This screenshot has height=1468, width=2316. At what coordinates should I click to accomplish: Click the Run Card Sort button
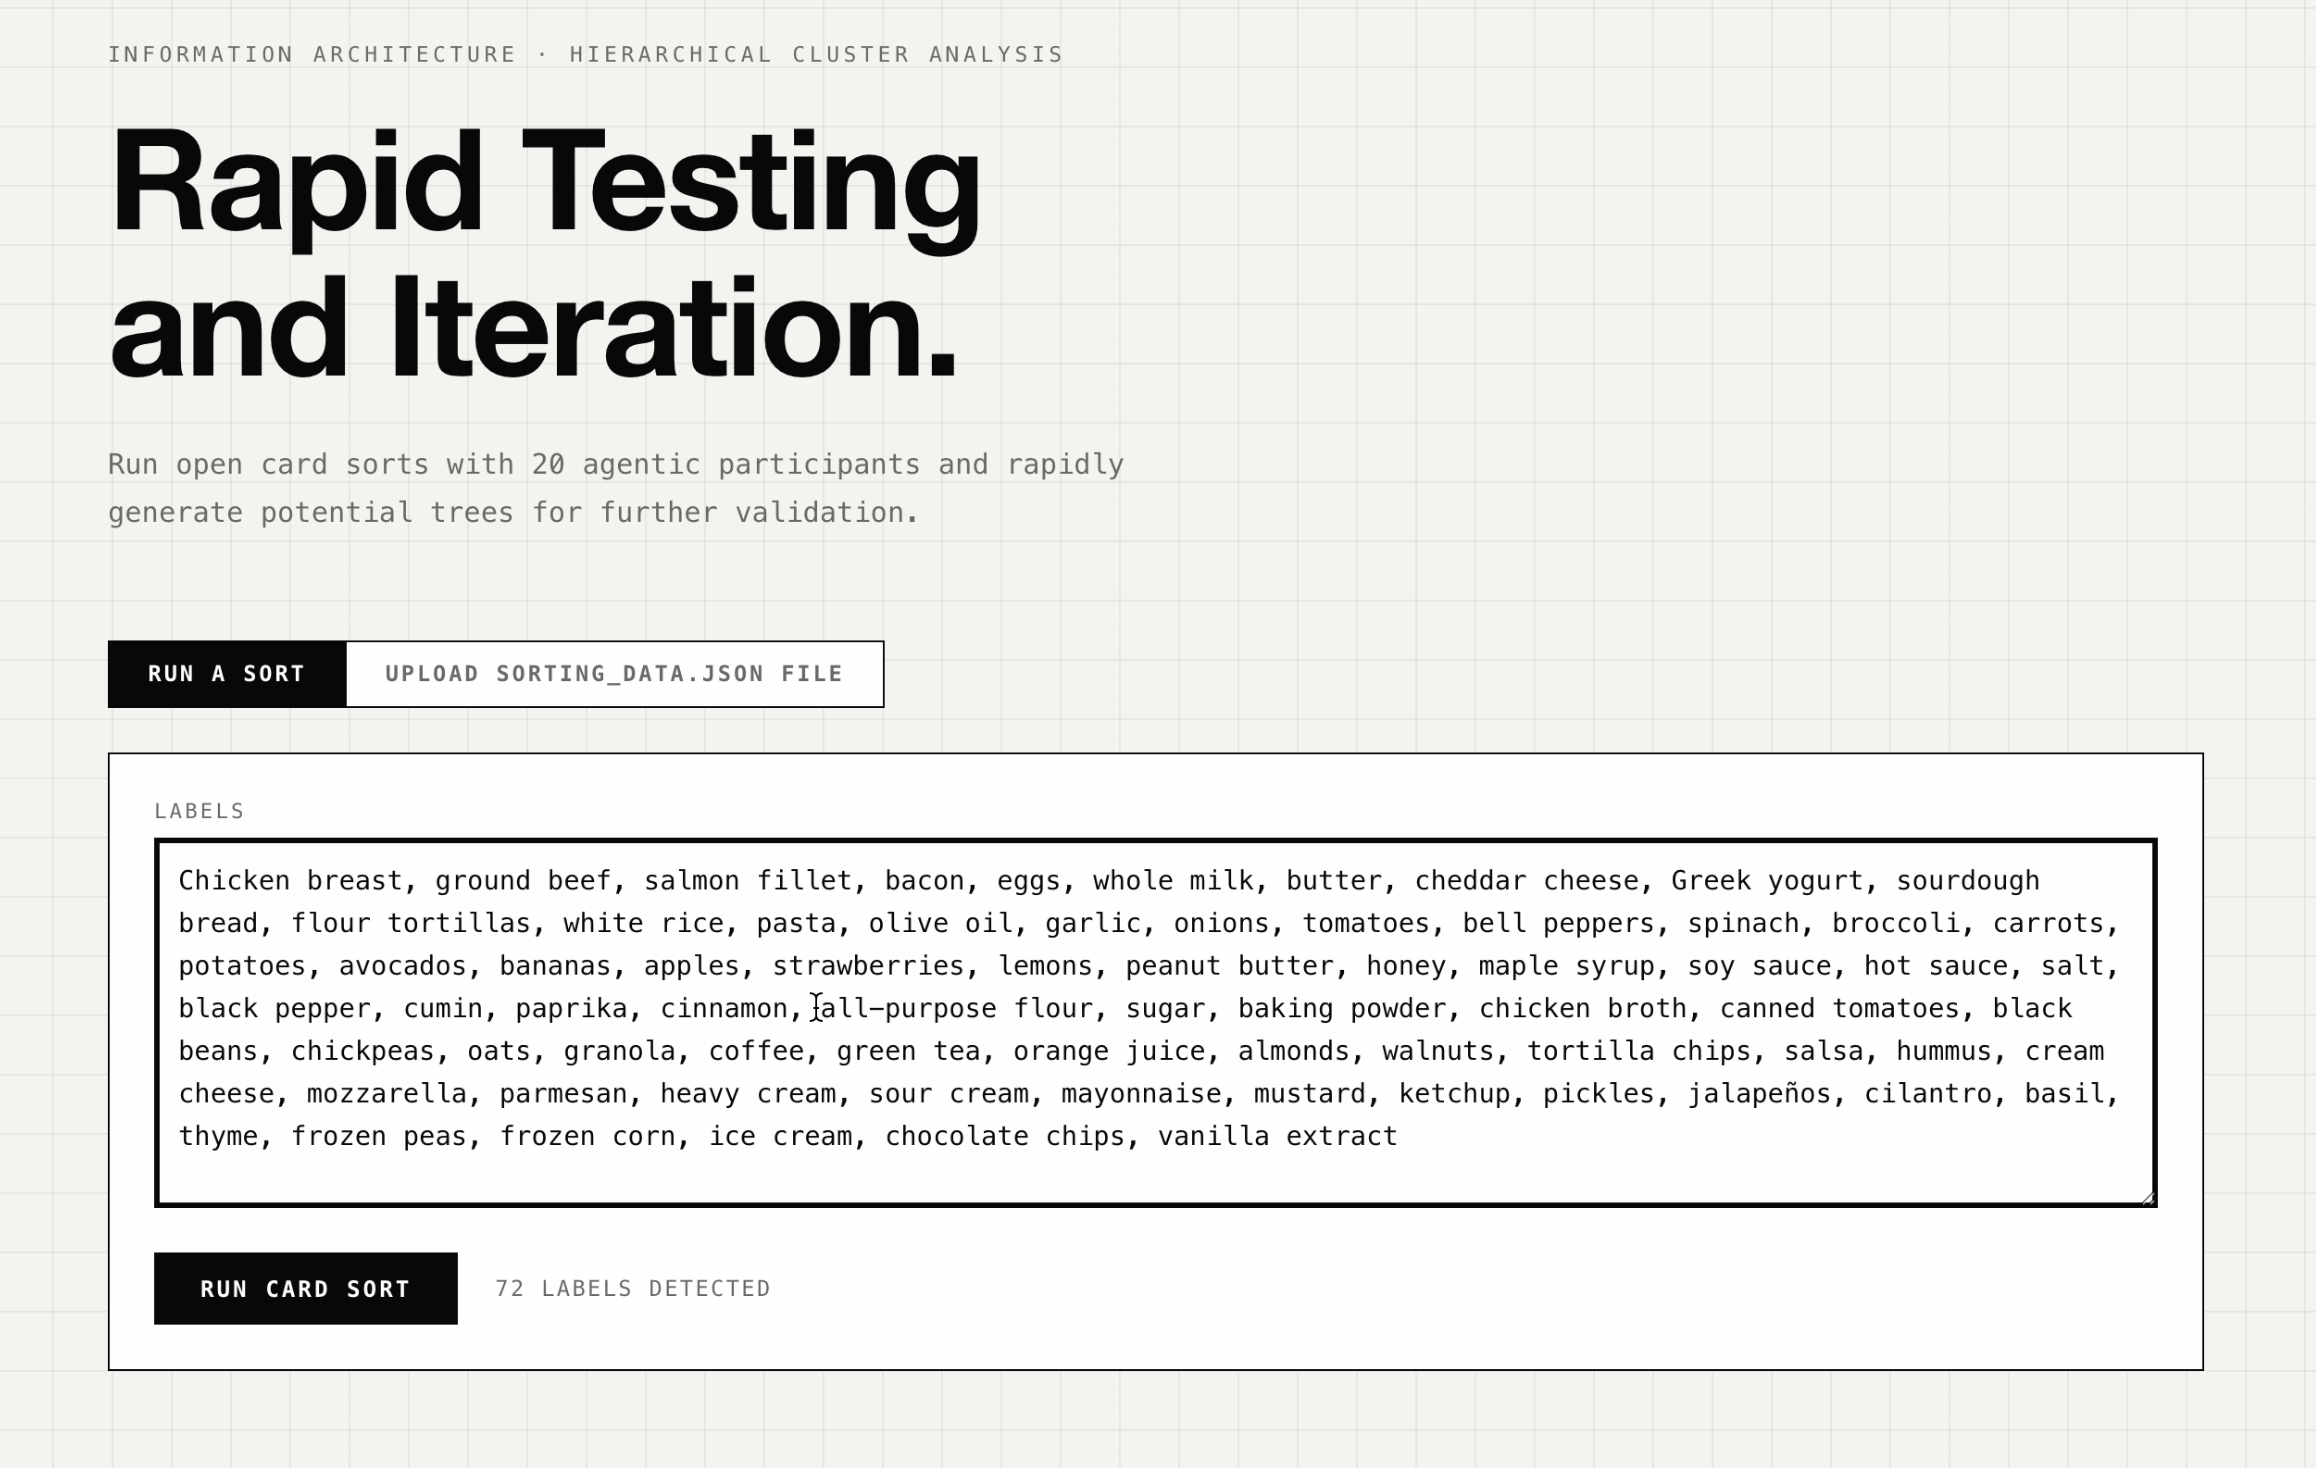coord(305,1288)
